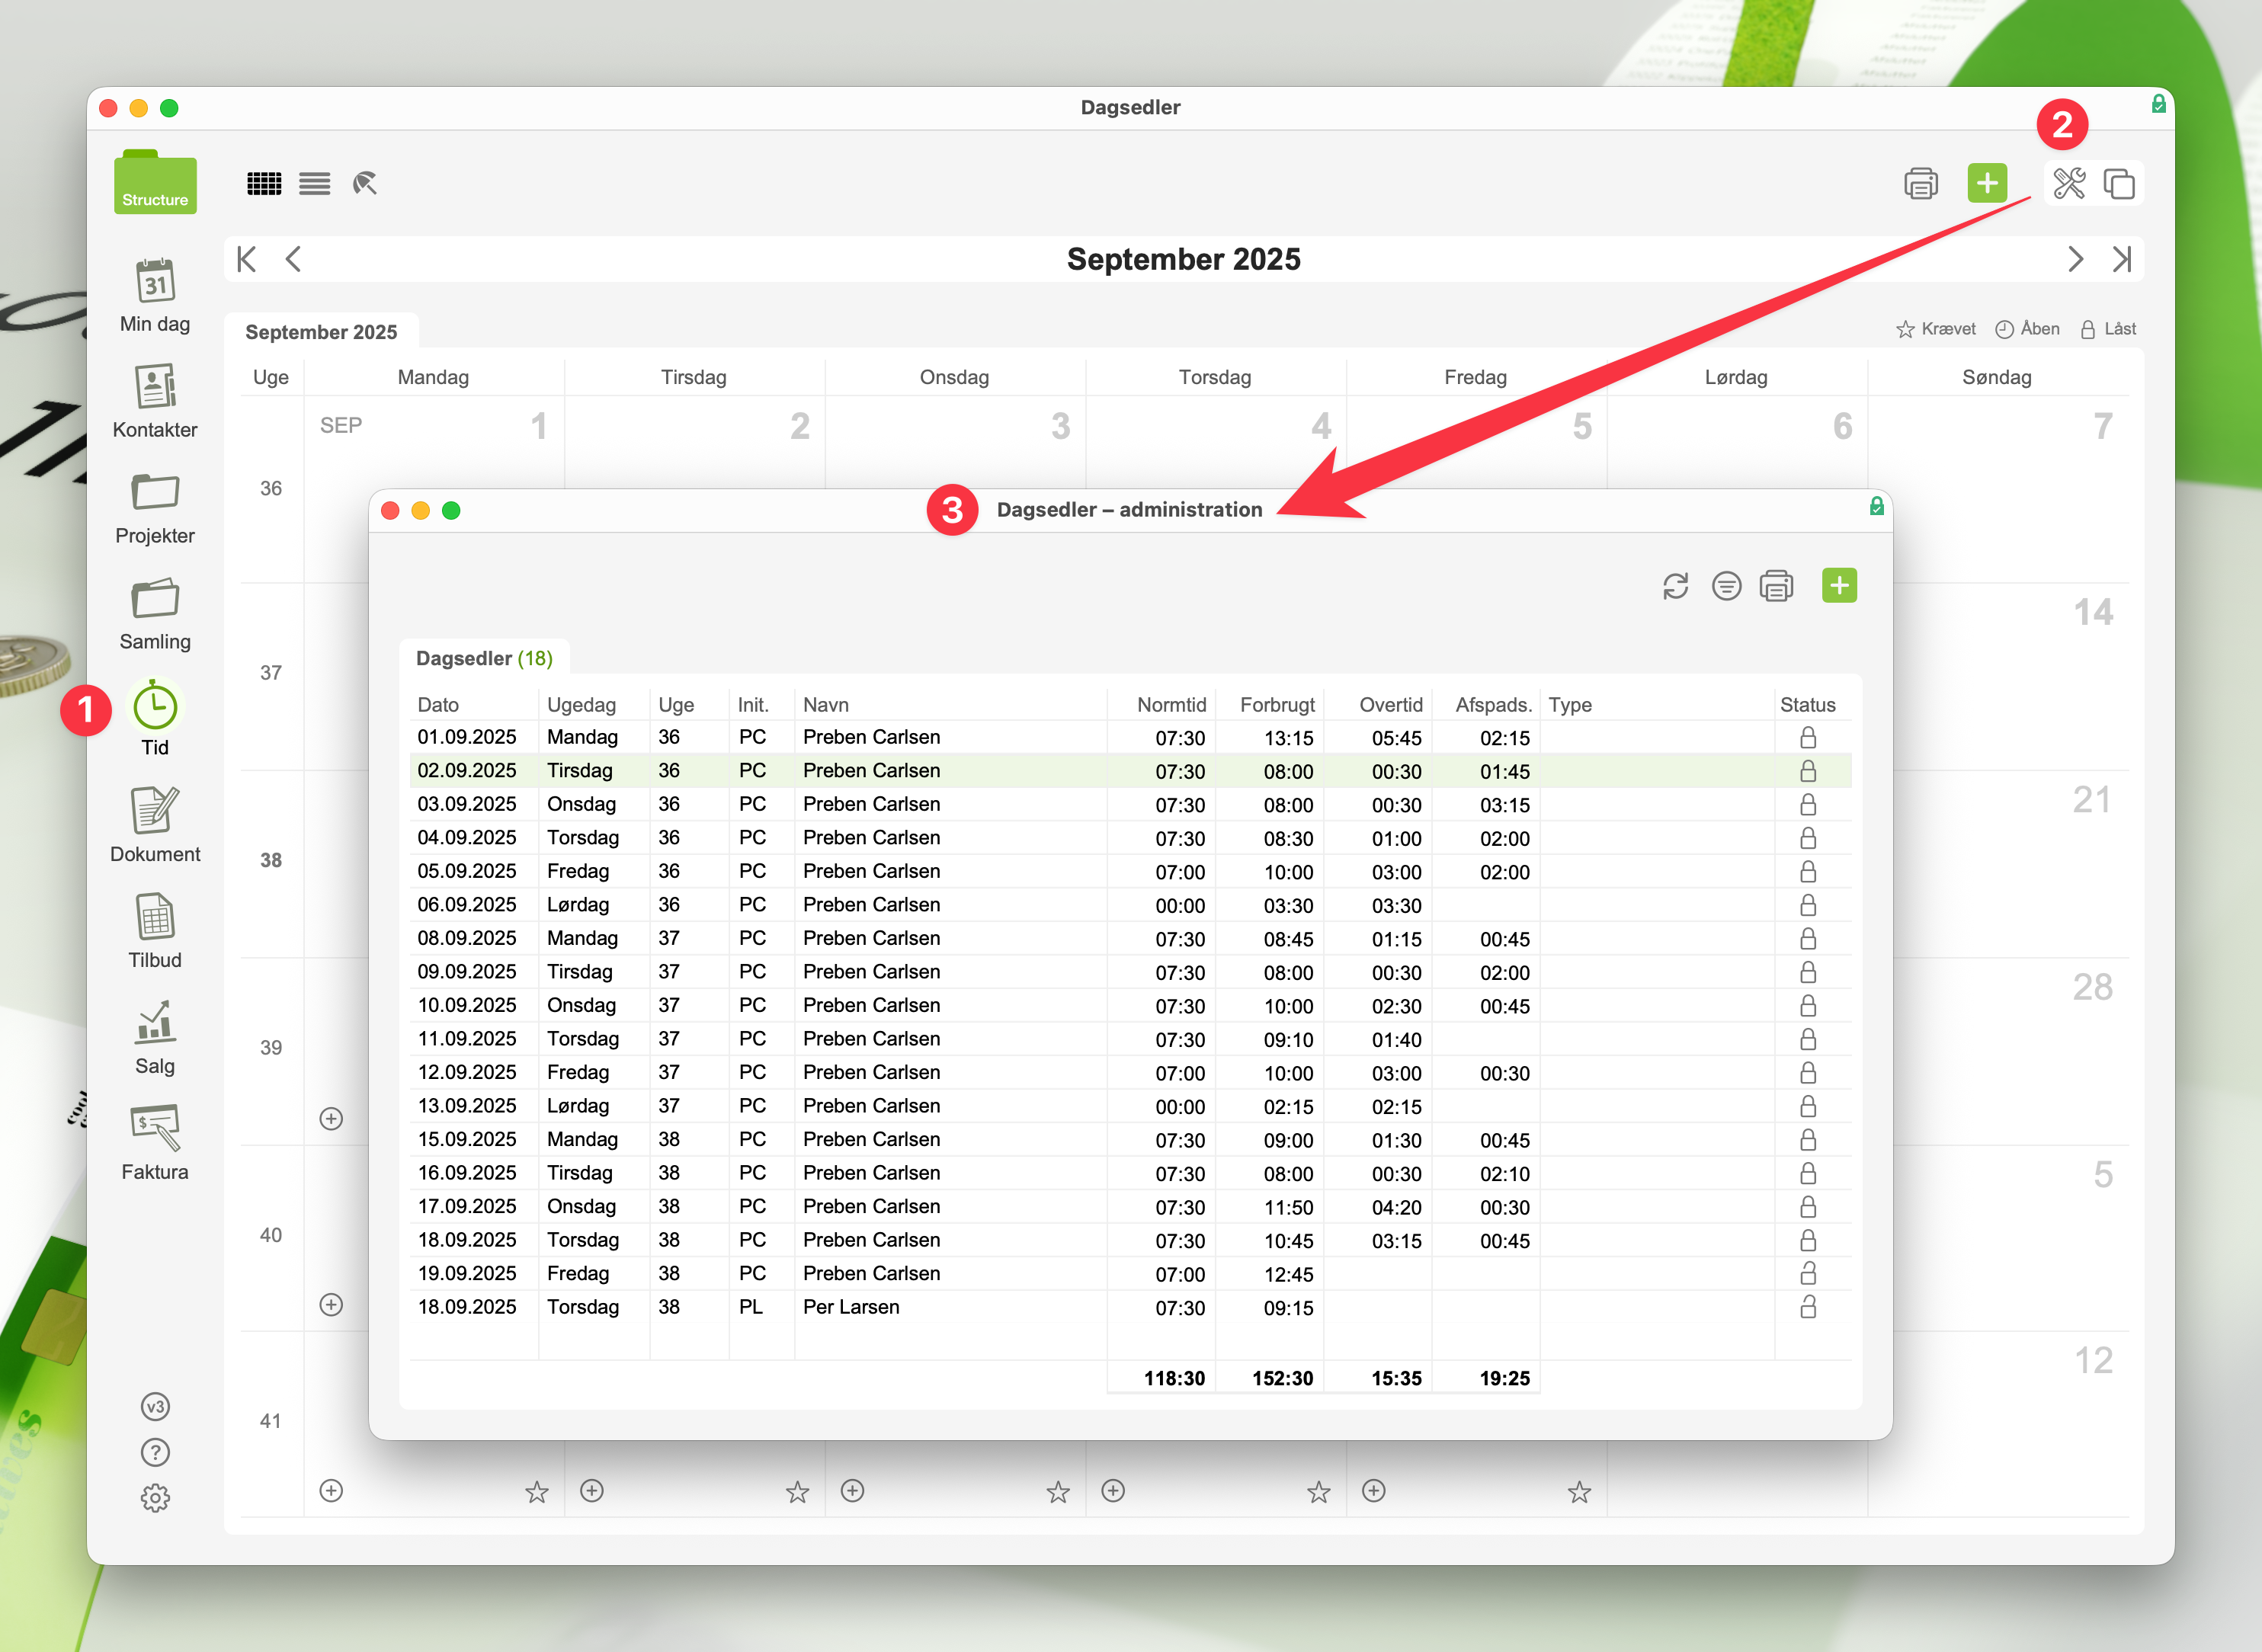
Task: Add new dagseddel with green plus in administration
Action: click(x=1838, y=586)
